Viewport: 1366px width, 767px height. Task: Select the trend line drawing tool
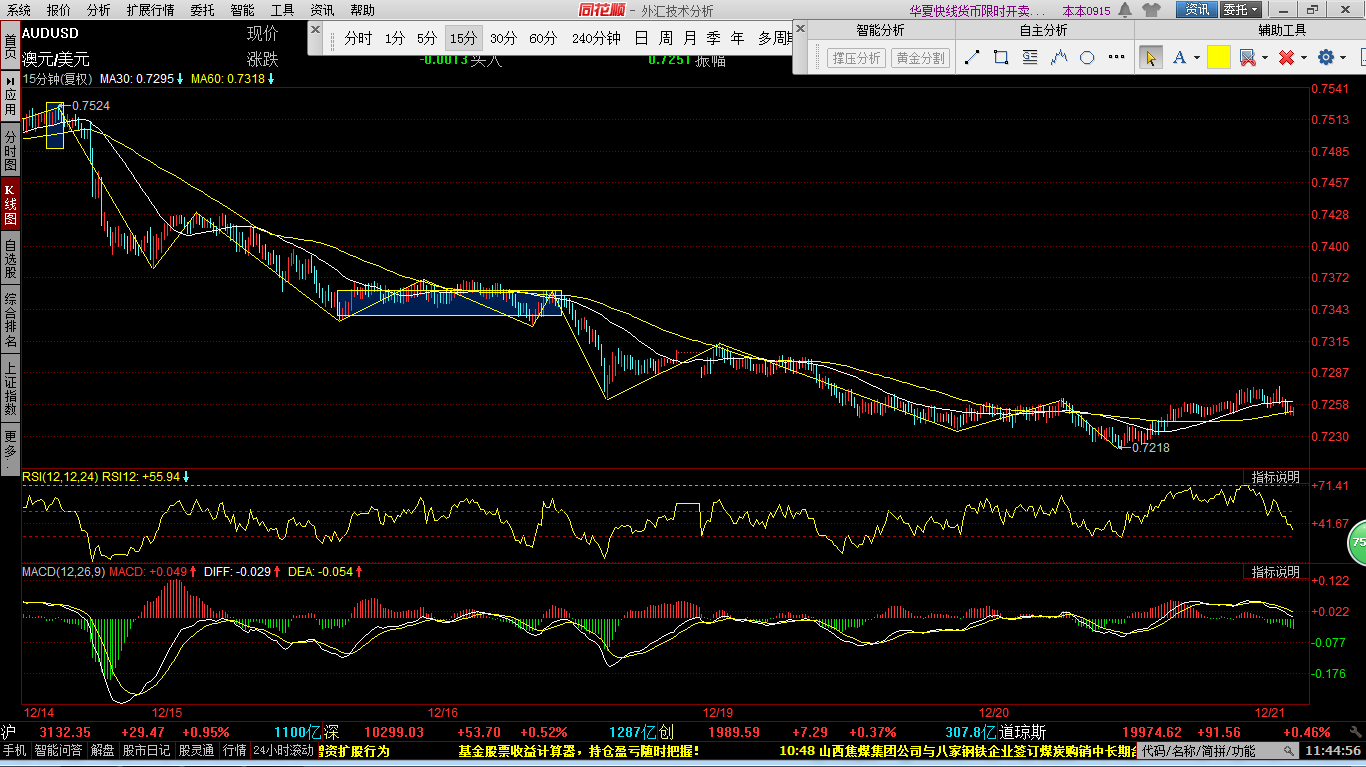pyautogui.click(x=972, y=58)
